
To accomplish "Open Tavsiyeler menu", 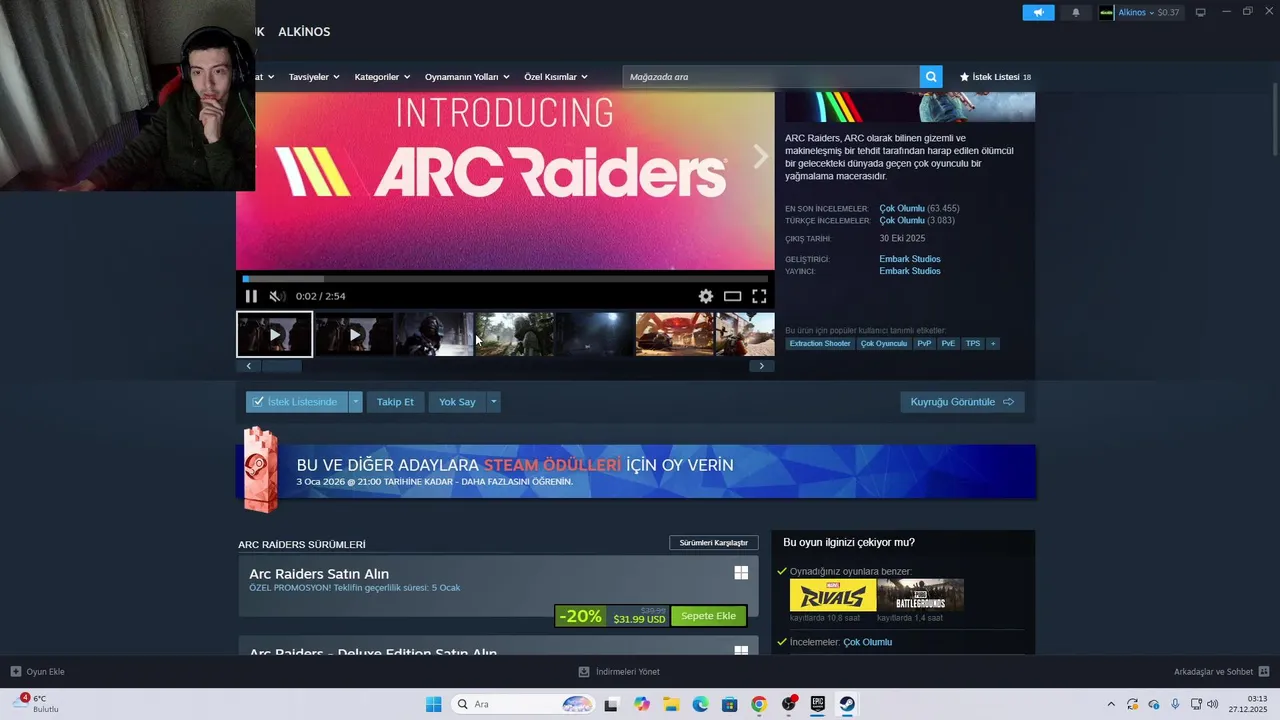I will [314, 77].
